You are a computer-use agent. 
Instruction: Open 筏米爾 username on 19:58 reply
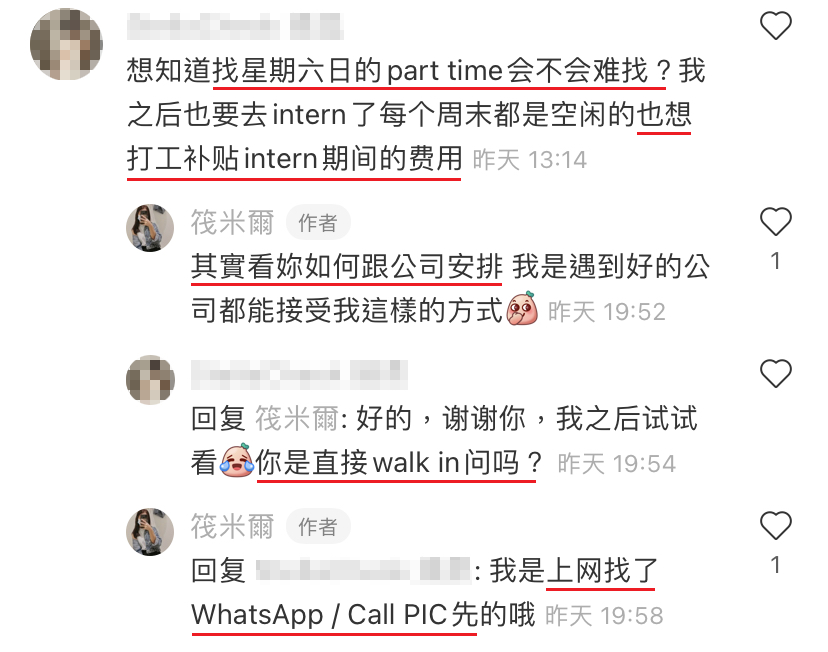[232, 526]
